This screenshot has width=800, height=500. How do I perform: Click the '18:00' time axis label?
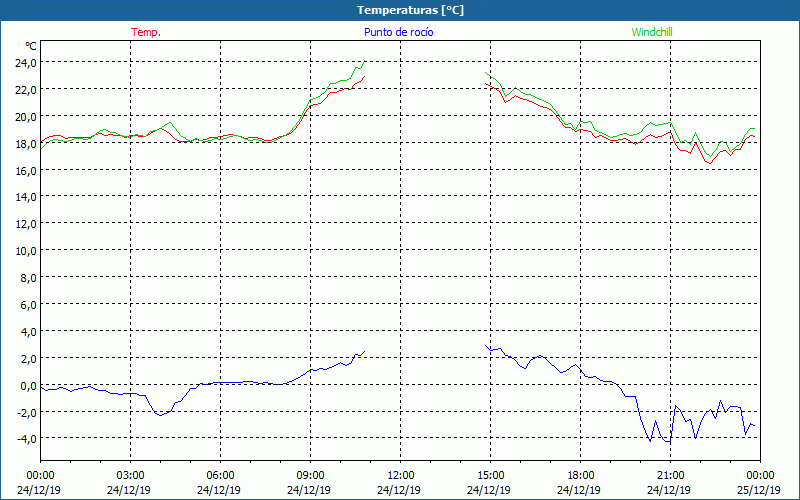[580, 476]
